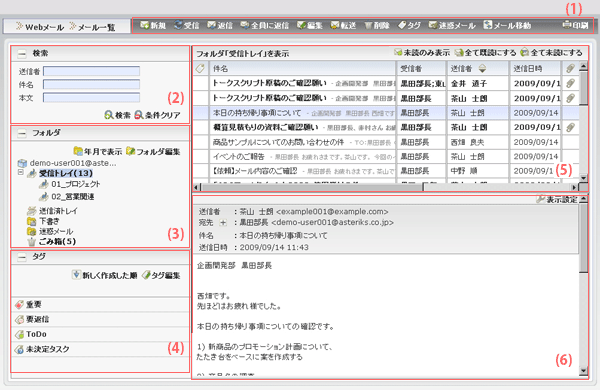The width and height of the screenshot is (600, 390).
Task: Open the 下書き drafts folder
Action: click(x=49, y=221)
